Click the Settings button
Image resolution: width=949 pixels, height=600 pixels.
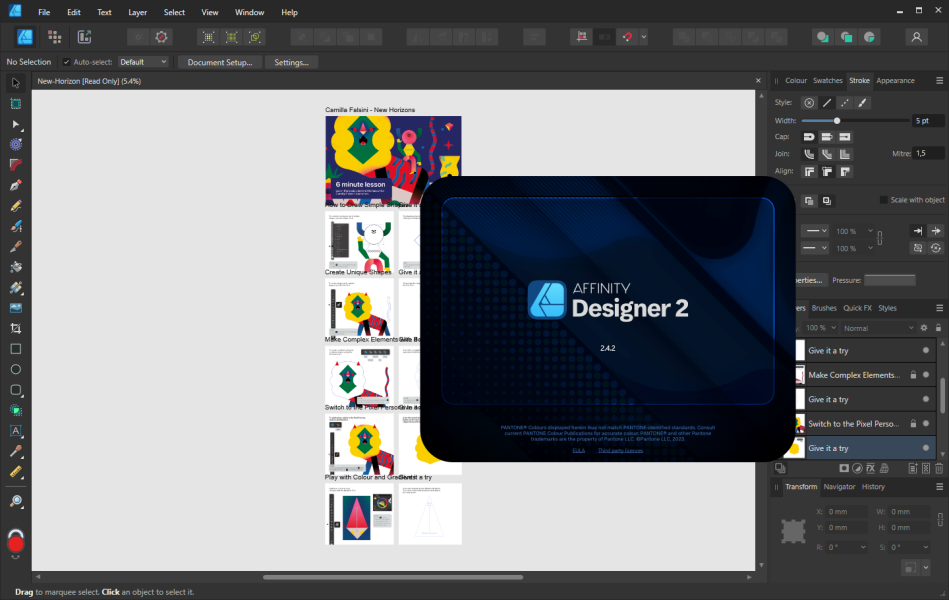pos(291,62)
